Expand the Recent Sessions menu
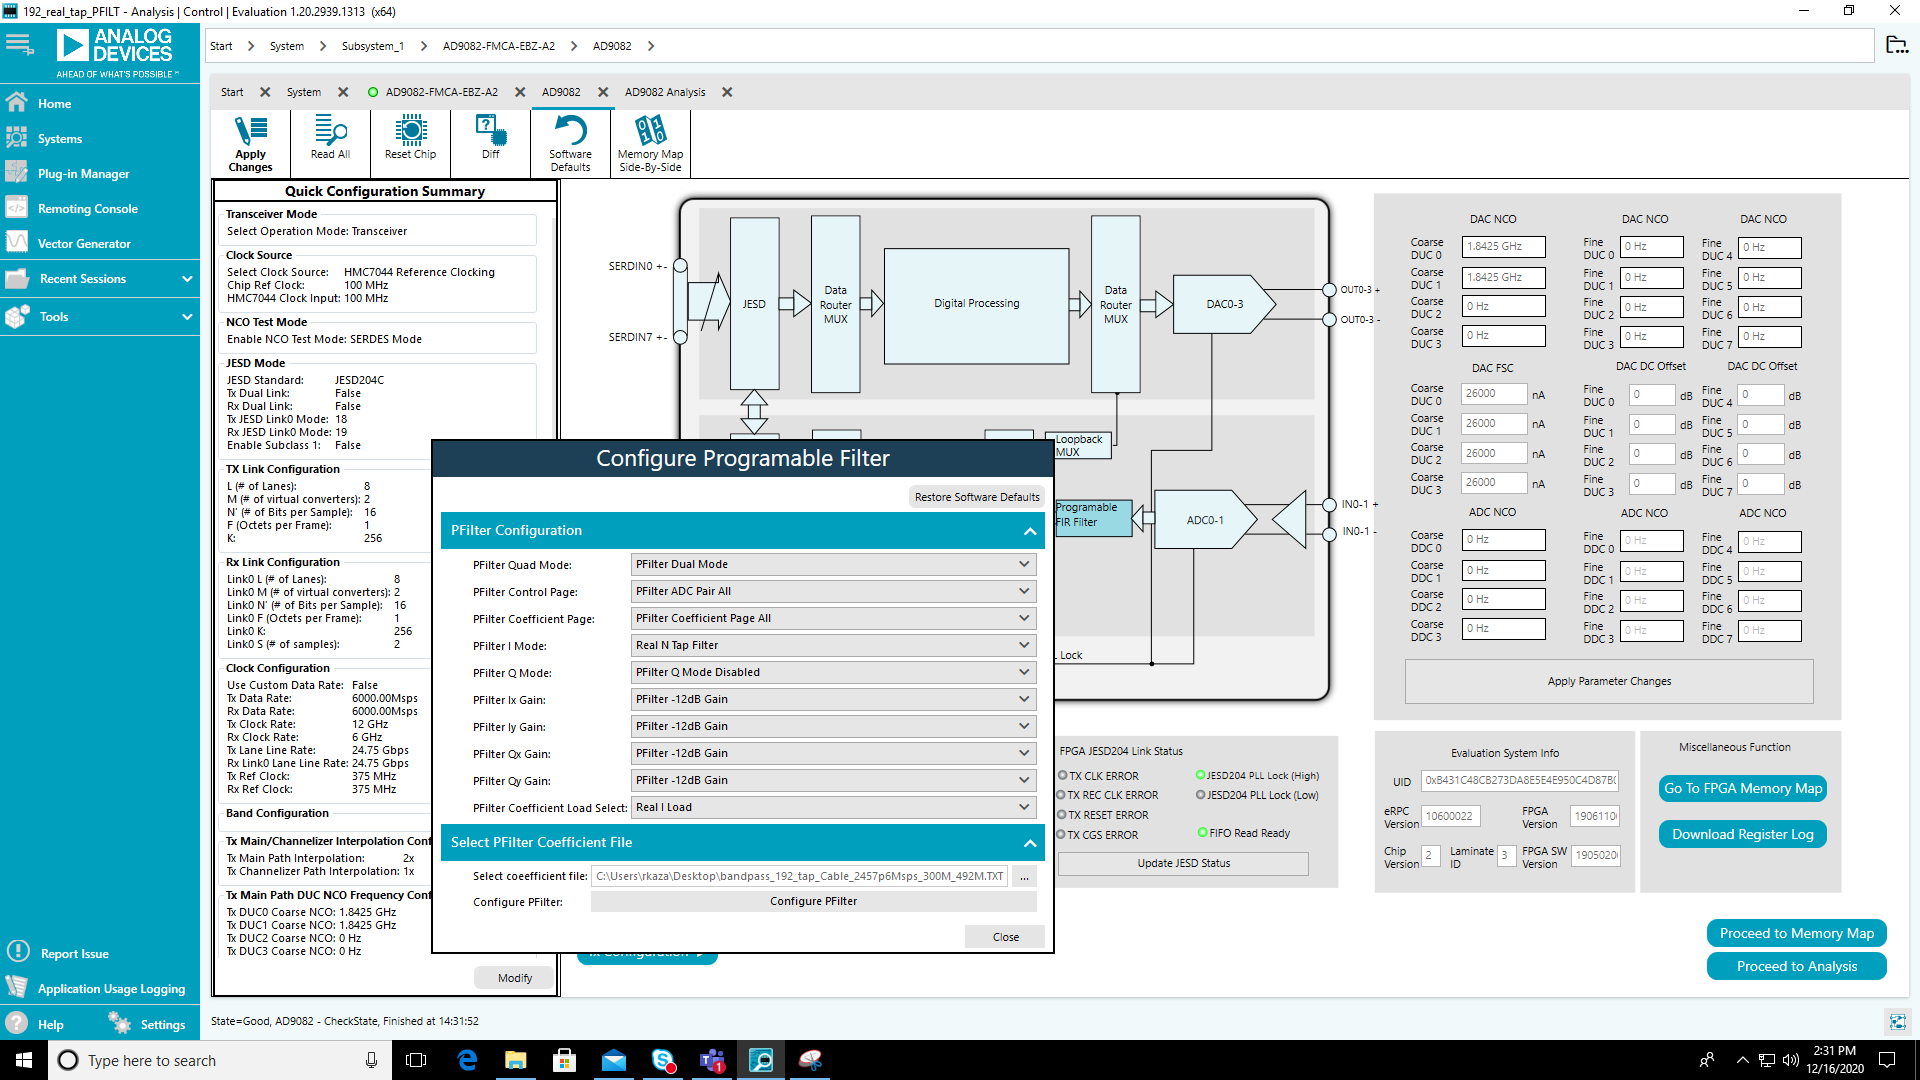 click(x=100, y=279)
